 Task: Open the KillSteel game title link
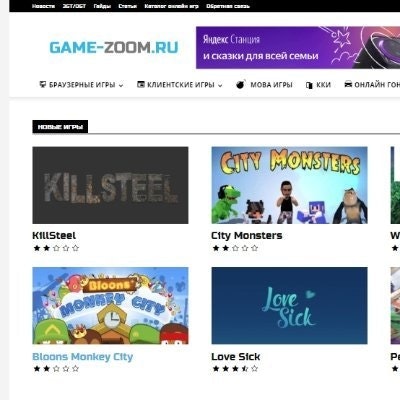coord(54,235)
